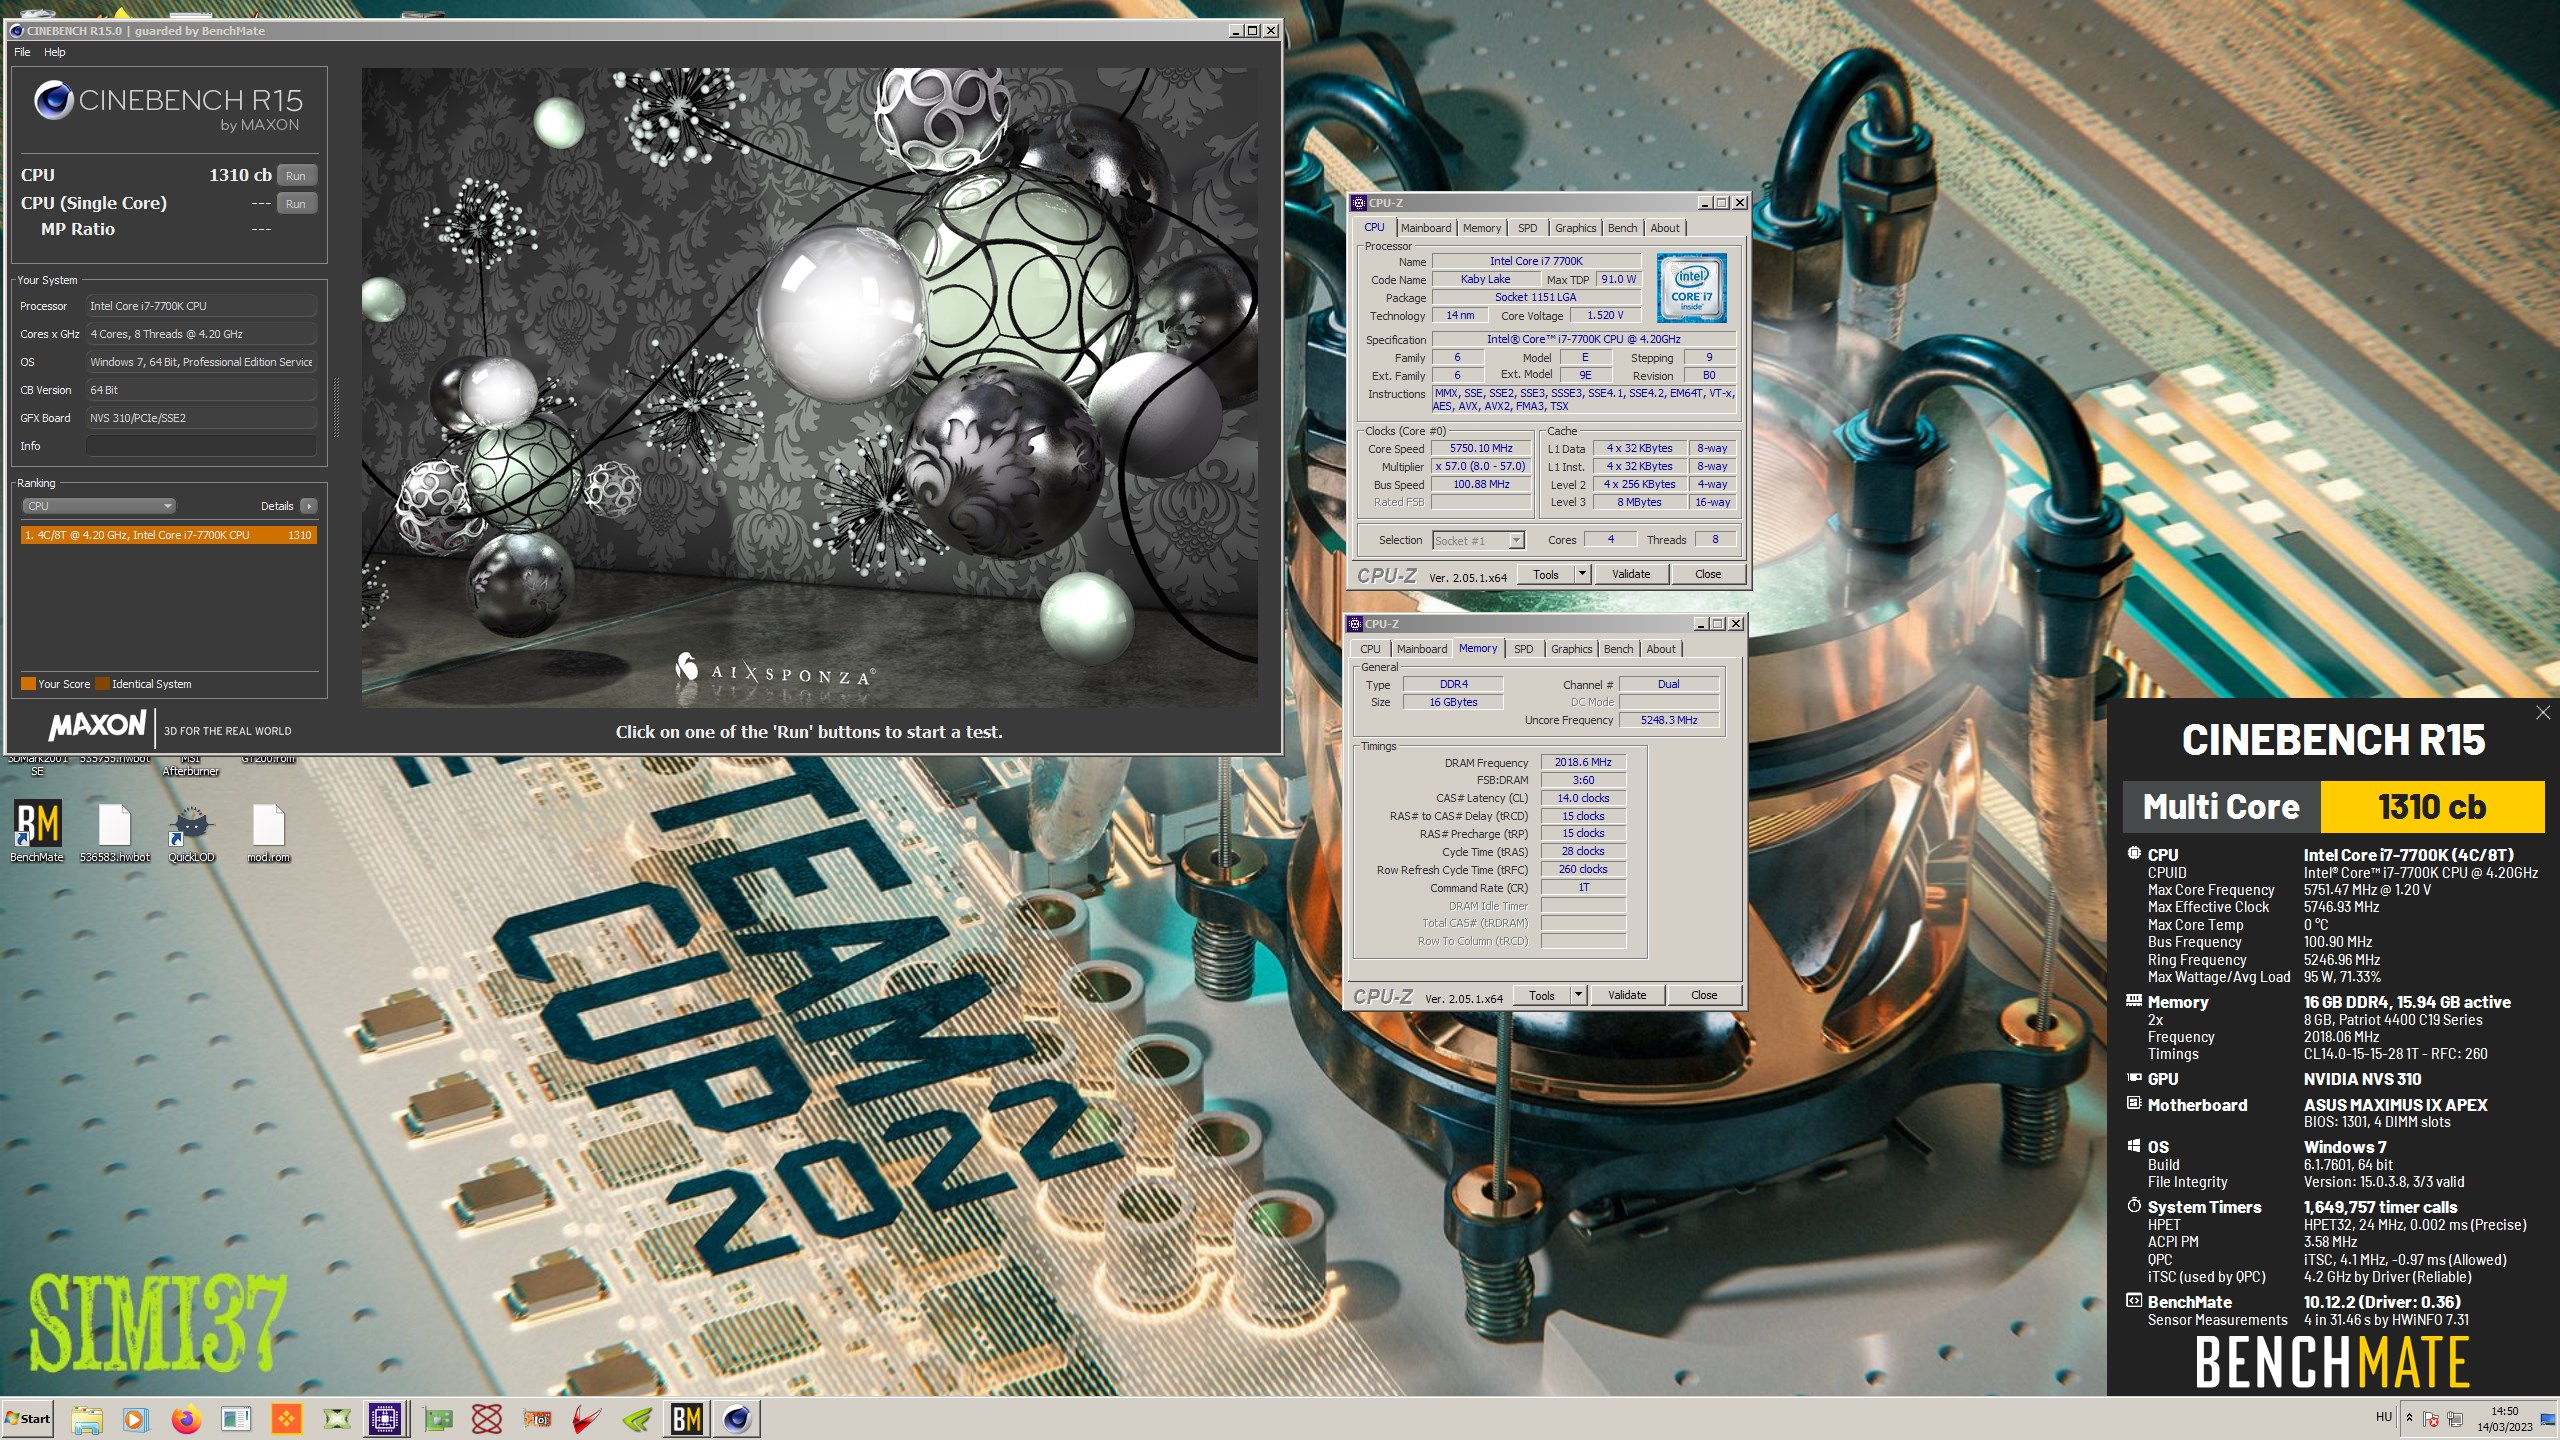The width and height of the screenshot is (2560, 1440).
Task: Click the Core Speed 5750.10 MHz value
Action: click(x=1481, y=448)
